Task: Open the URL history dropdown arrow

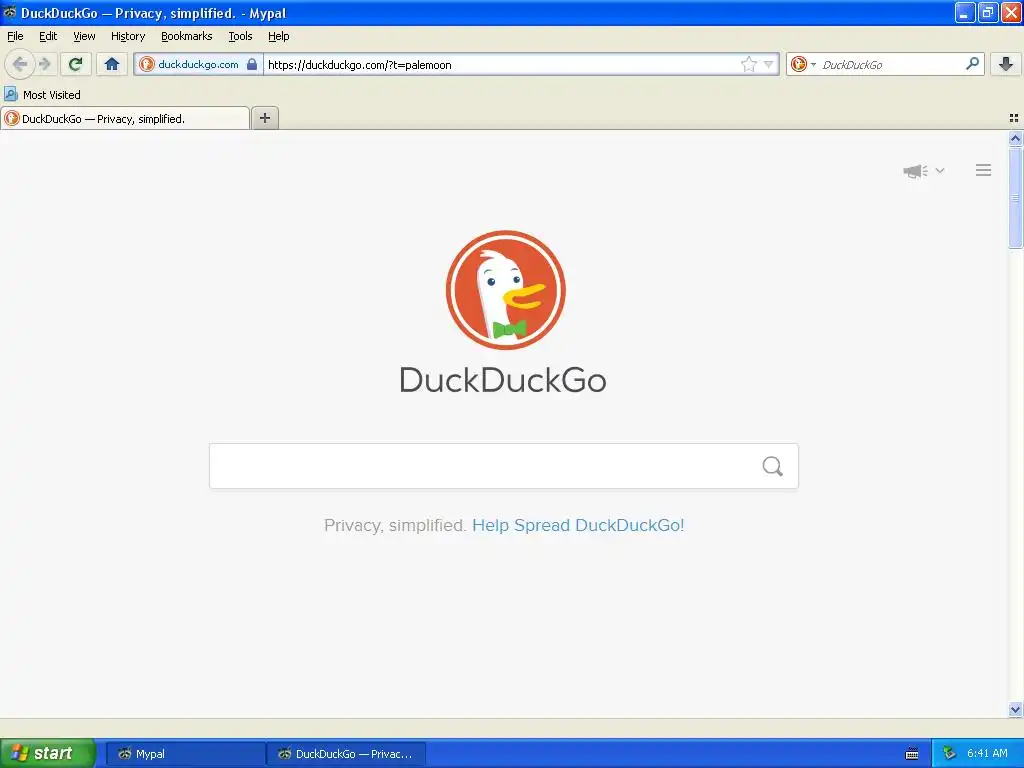Action: [769, 64]
